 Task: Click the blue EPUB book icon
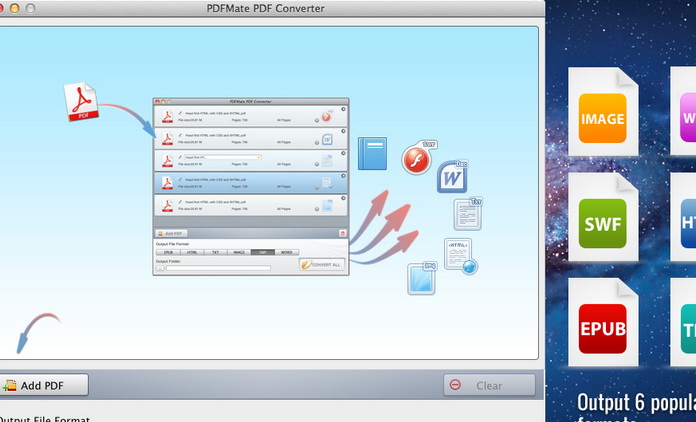(x=372, y=154)
